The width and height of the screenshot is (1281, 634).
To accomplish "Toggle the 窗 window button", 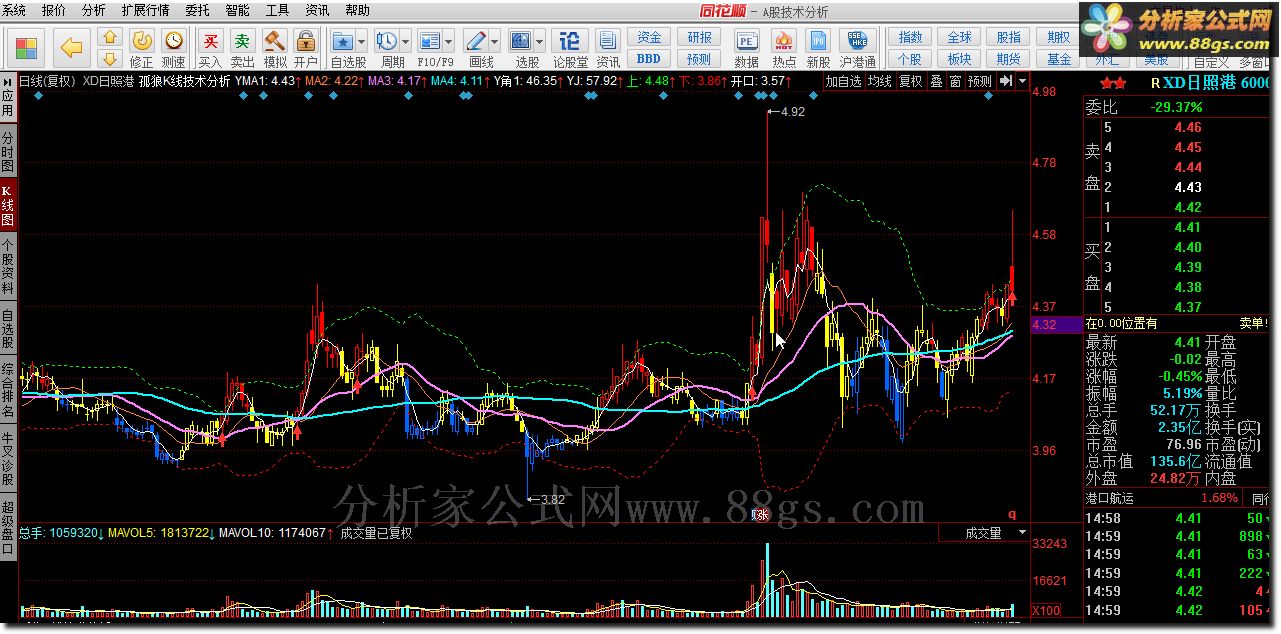I will click(x=955, y=81).
